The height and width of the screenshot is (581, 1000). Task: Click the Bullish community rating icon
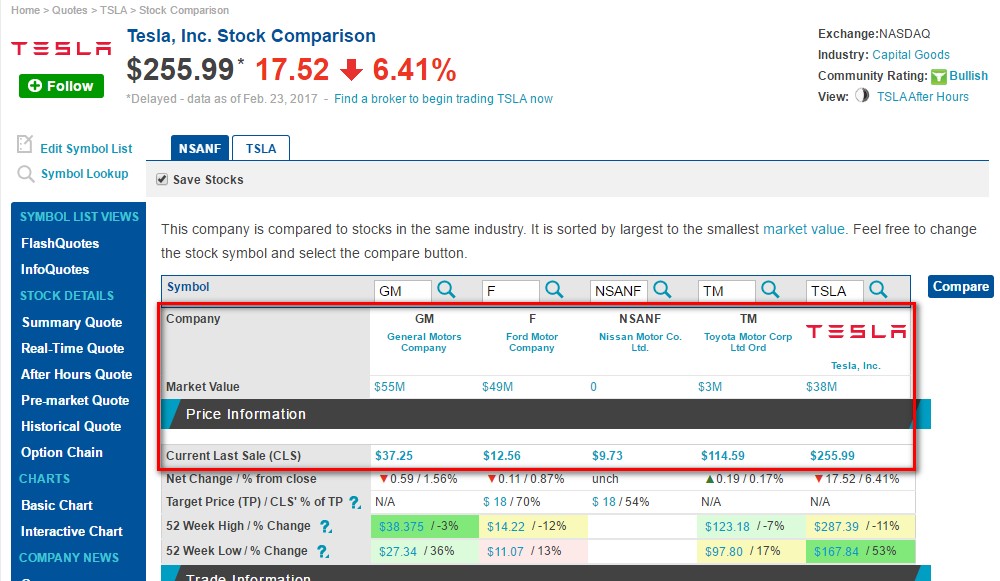[x=938, y=77]
